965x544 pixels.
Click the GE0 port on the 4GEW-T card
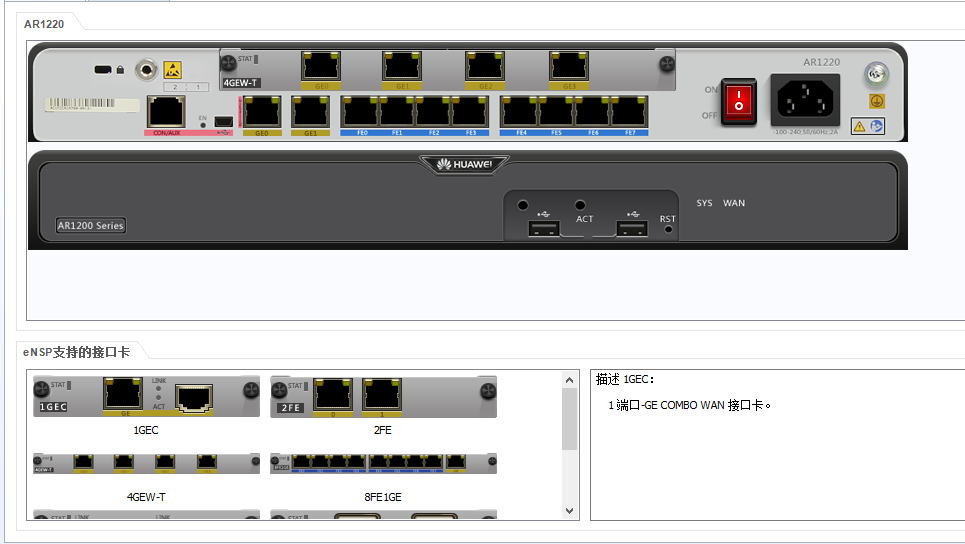coord(321,66)
